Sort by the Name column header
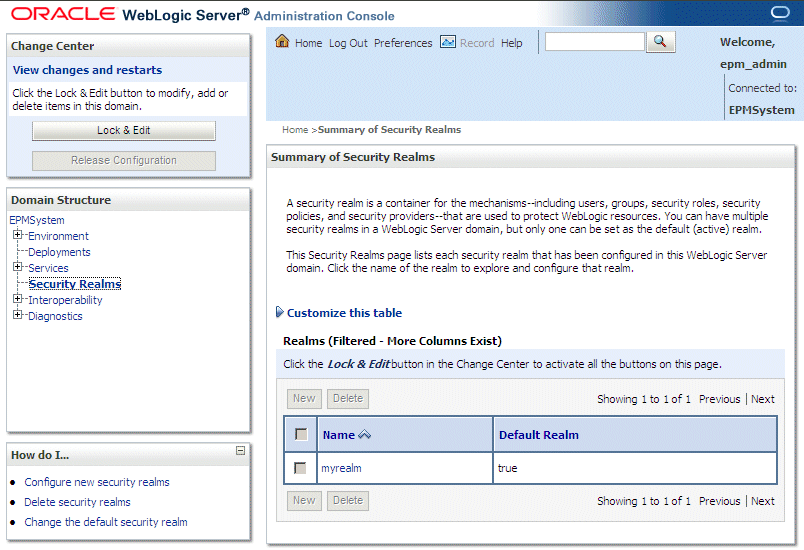Screen dimensions: 804x550 point(338,435)
